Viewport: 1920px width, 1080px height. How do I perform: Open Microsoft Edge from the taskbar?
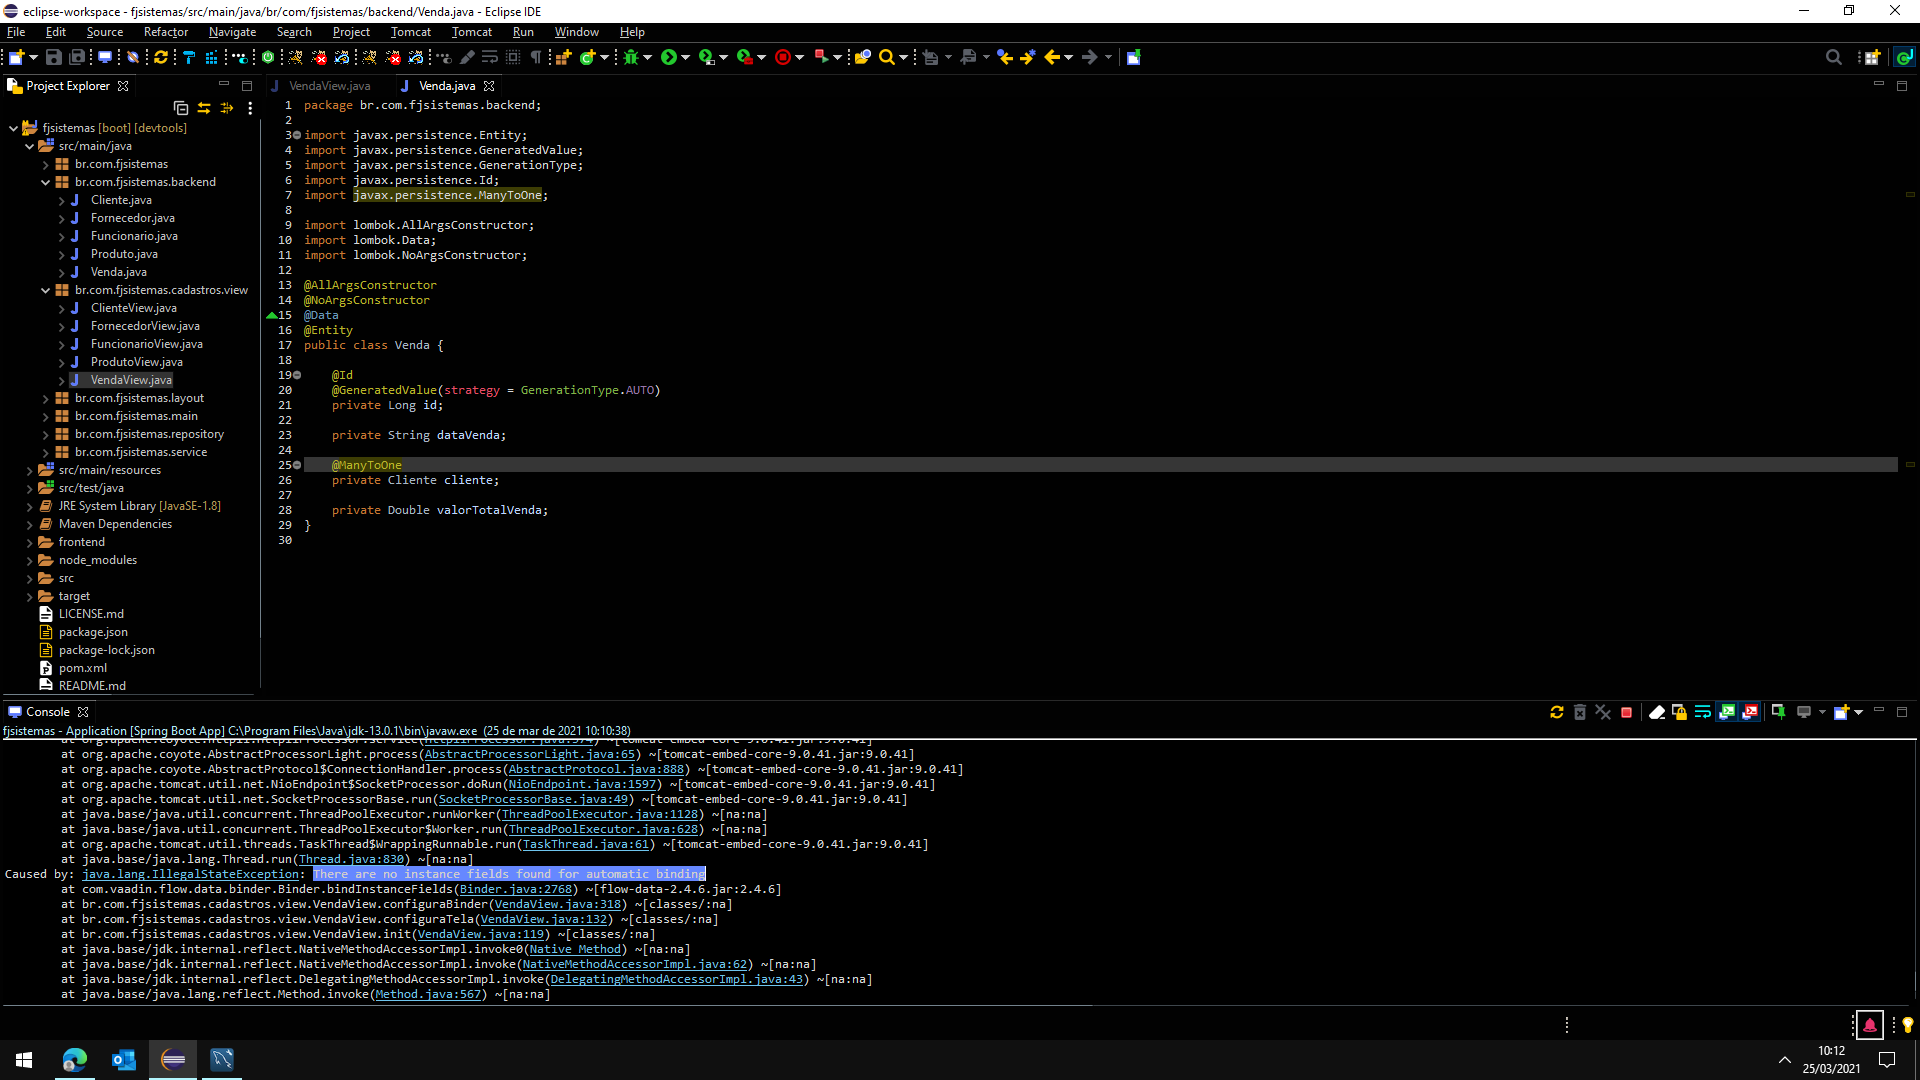(x=75, y=1059)
